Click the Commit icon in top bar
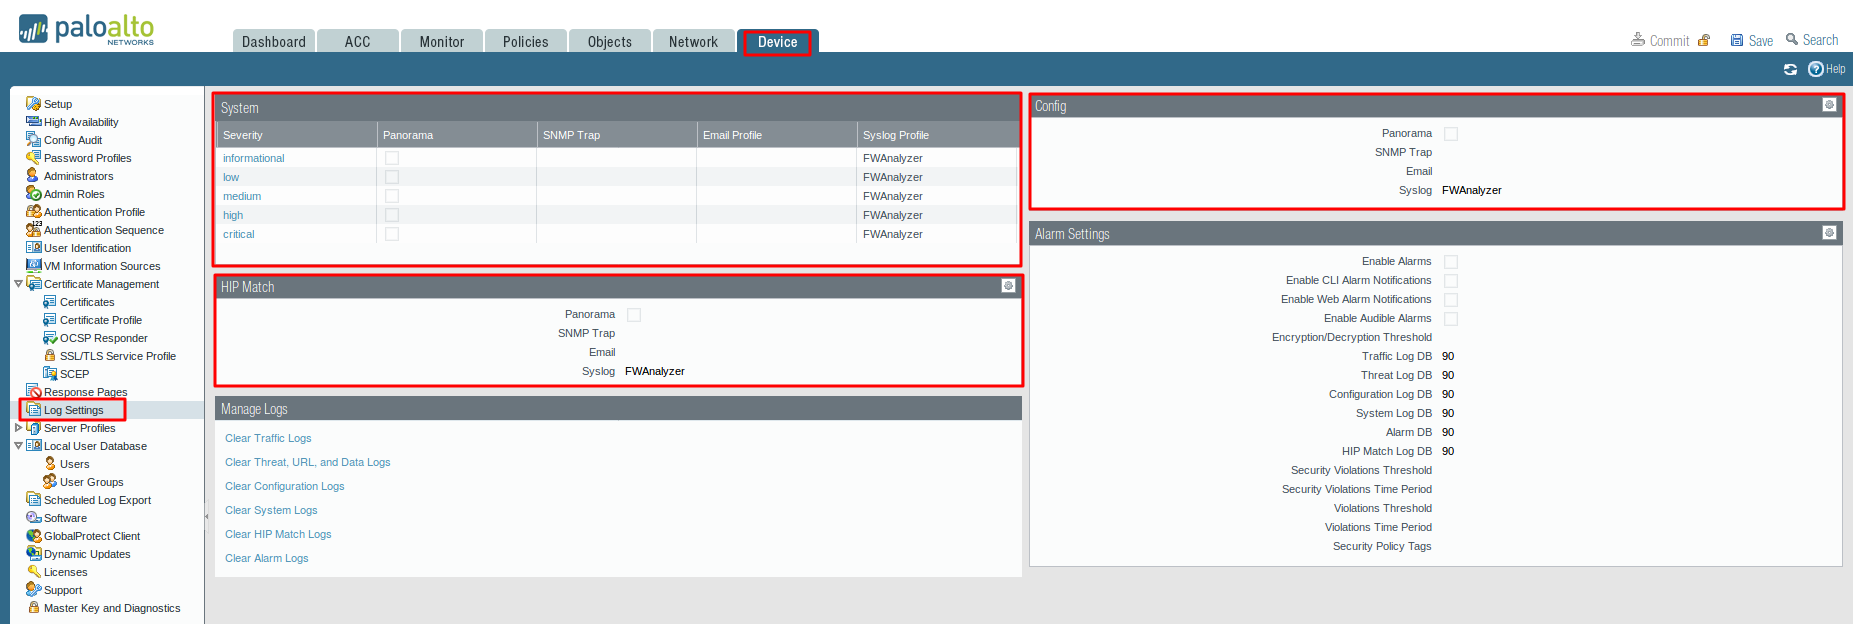Screen dimensions: 1853x624 point(1638,40)
